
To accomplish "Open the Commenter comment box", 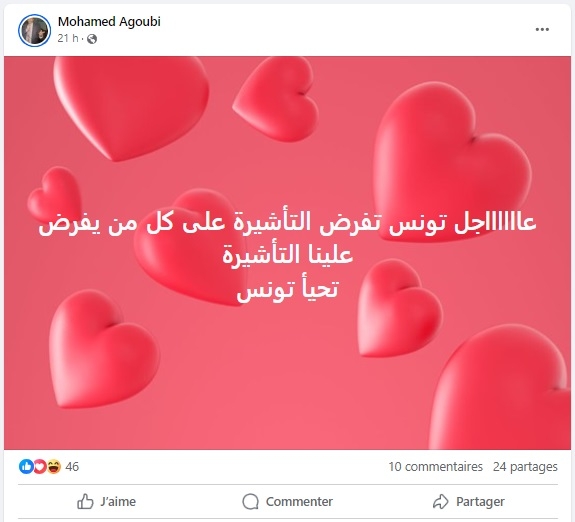I will [288, 501].
